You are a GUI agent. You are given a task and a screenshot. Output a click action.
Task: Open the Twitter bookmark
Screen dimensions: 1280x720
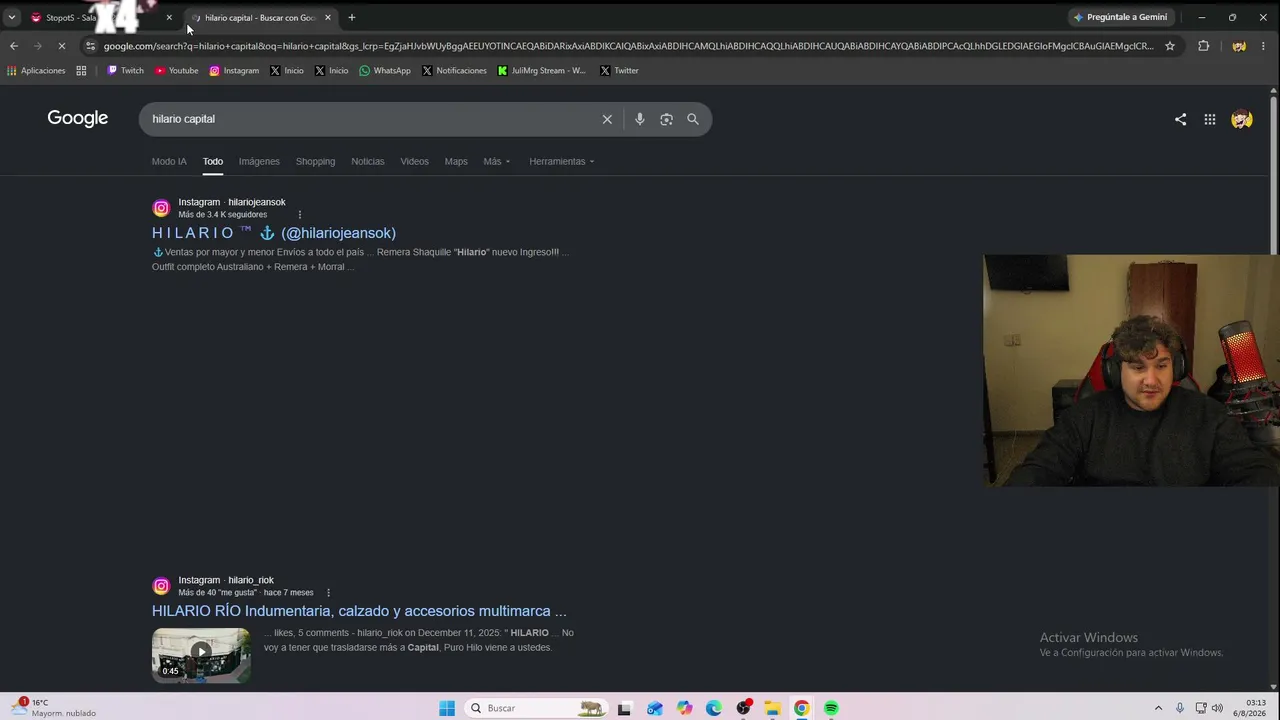coord(619,71)
